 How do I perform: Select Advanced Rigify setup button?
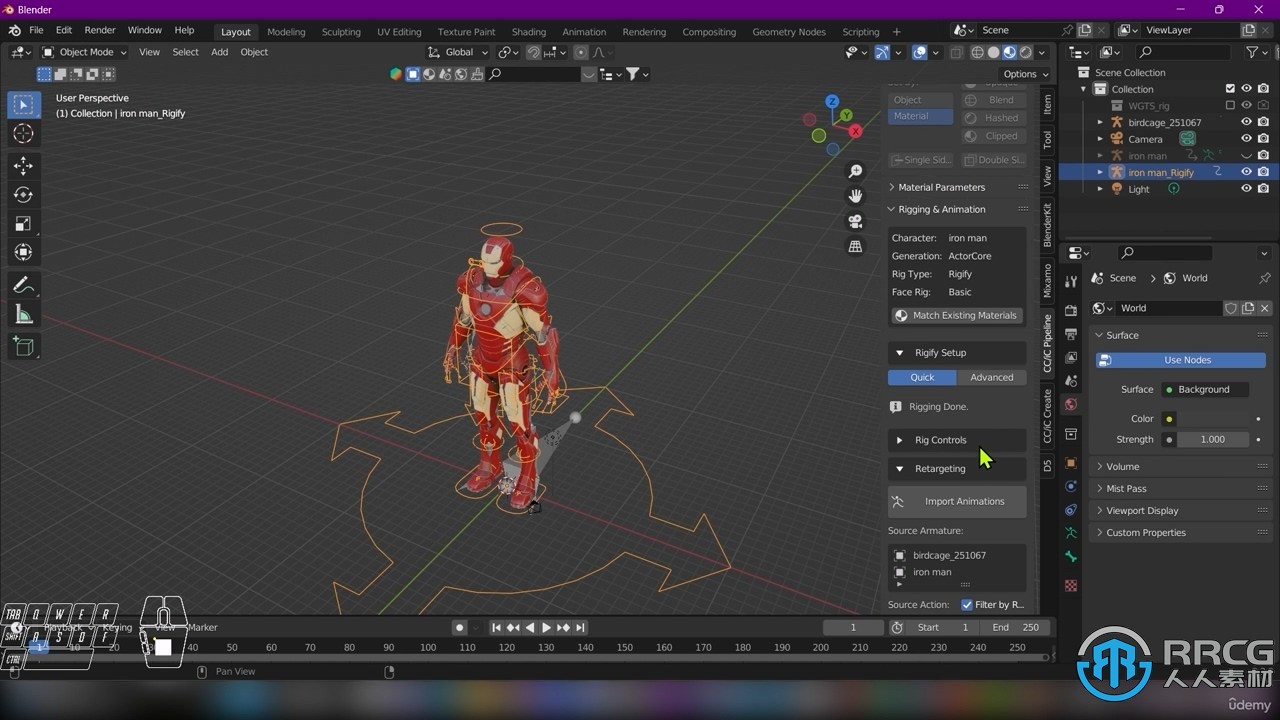pos(992,377)
